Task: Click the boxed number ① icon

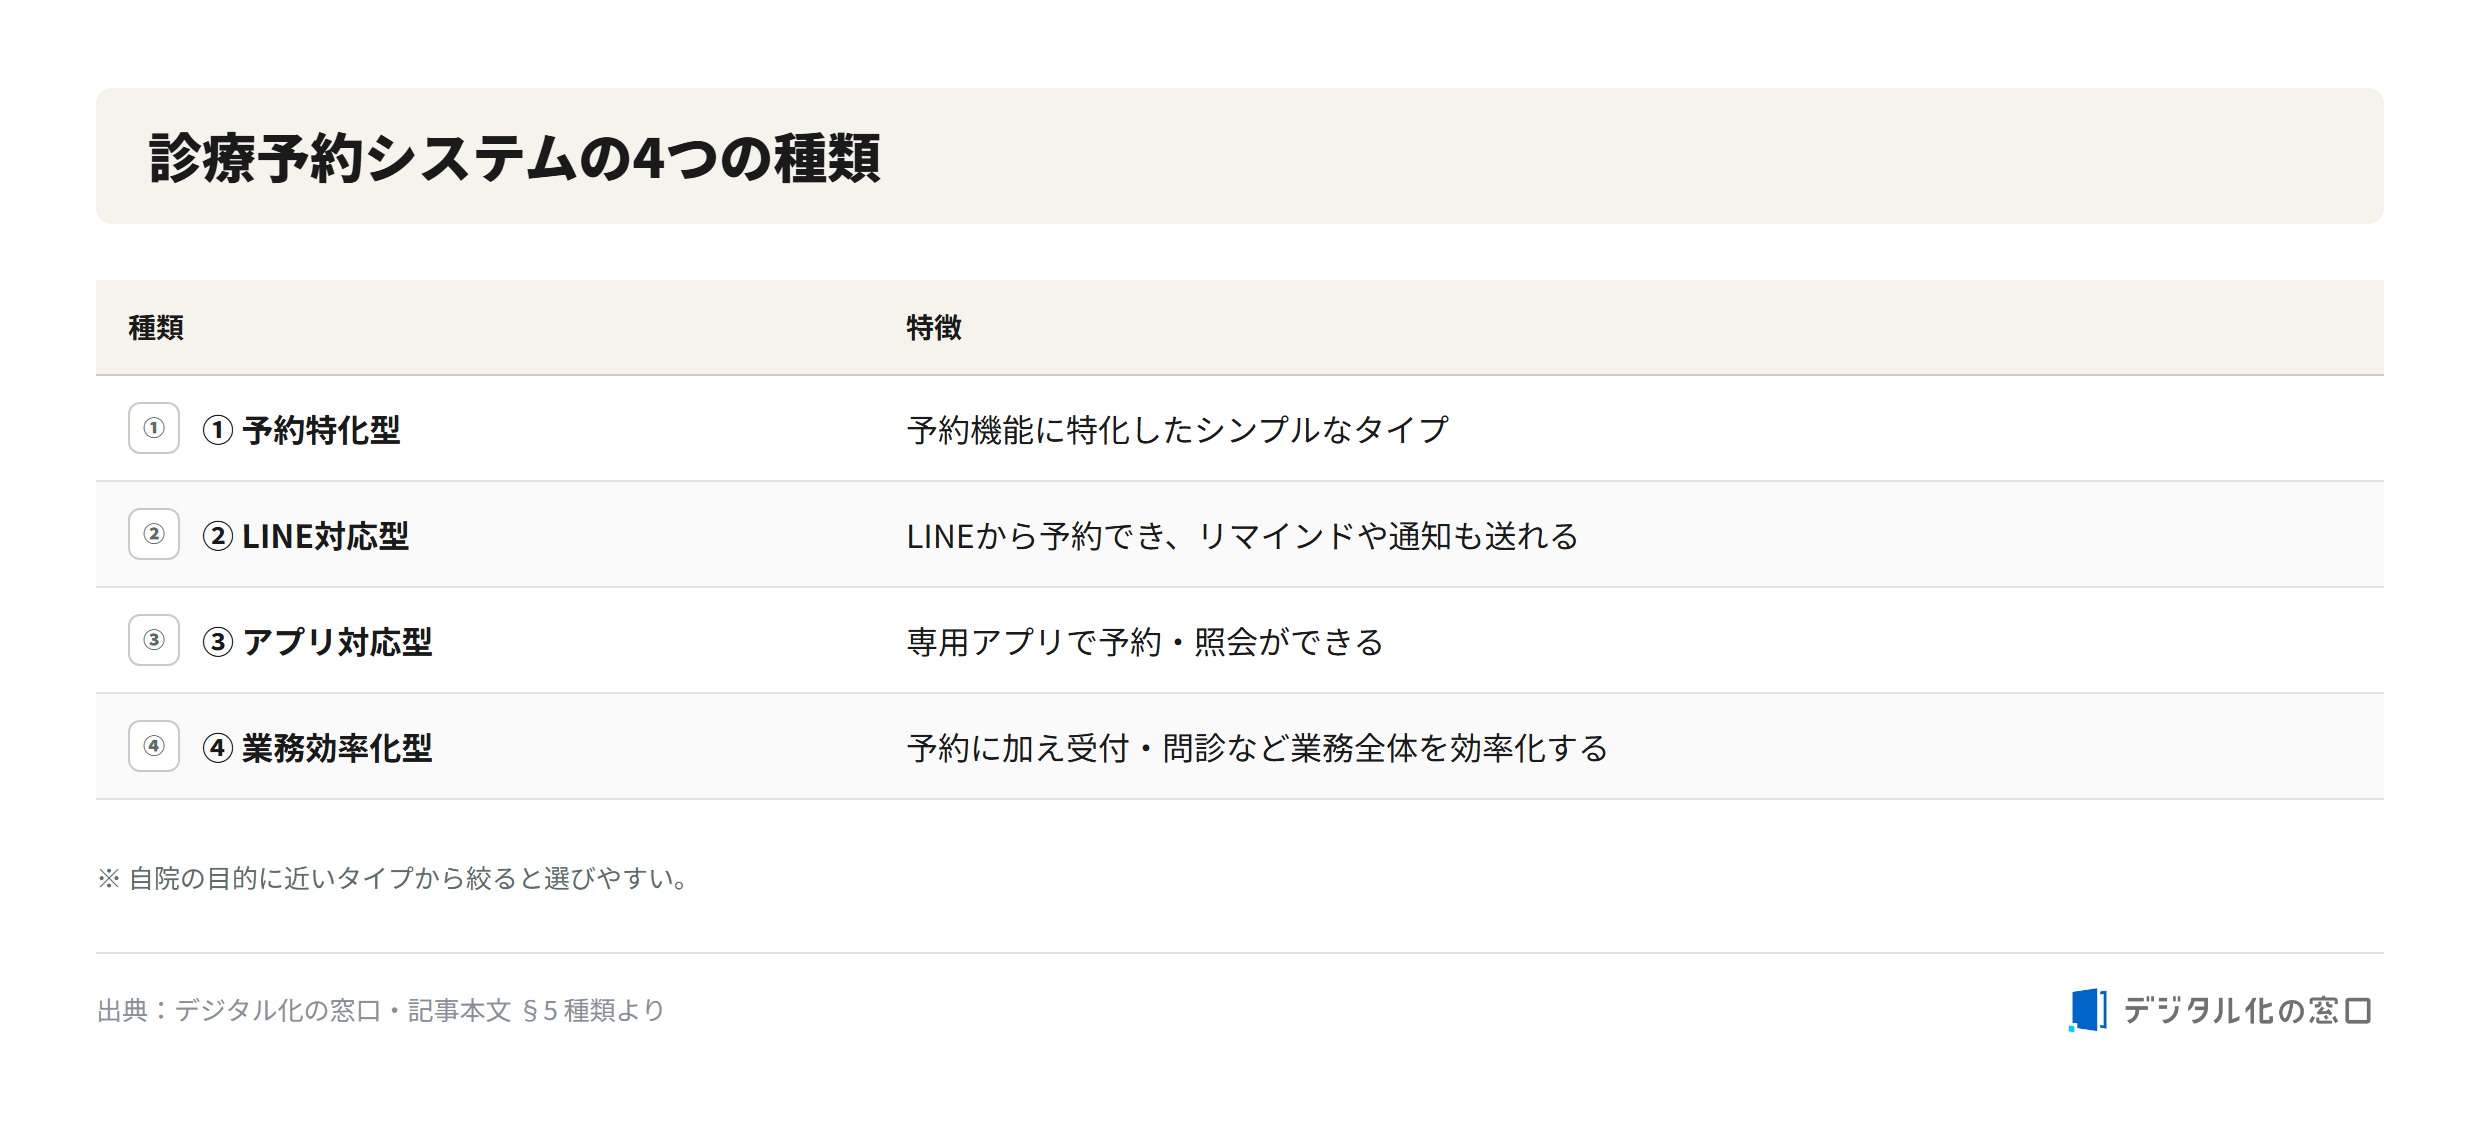Action: pyautogui.click(x=154, y=428)
